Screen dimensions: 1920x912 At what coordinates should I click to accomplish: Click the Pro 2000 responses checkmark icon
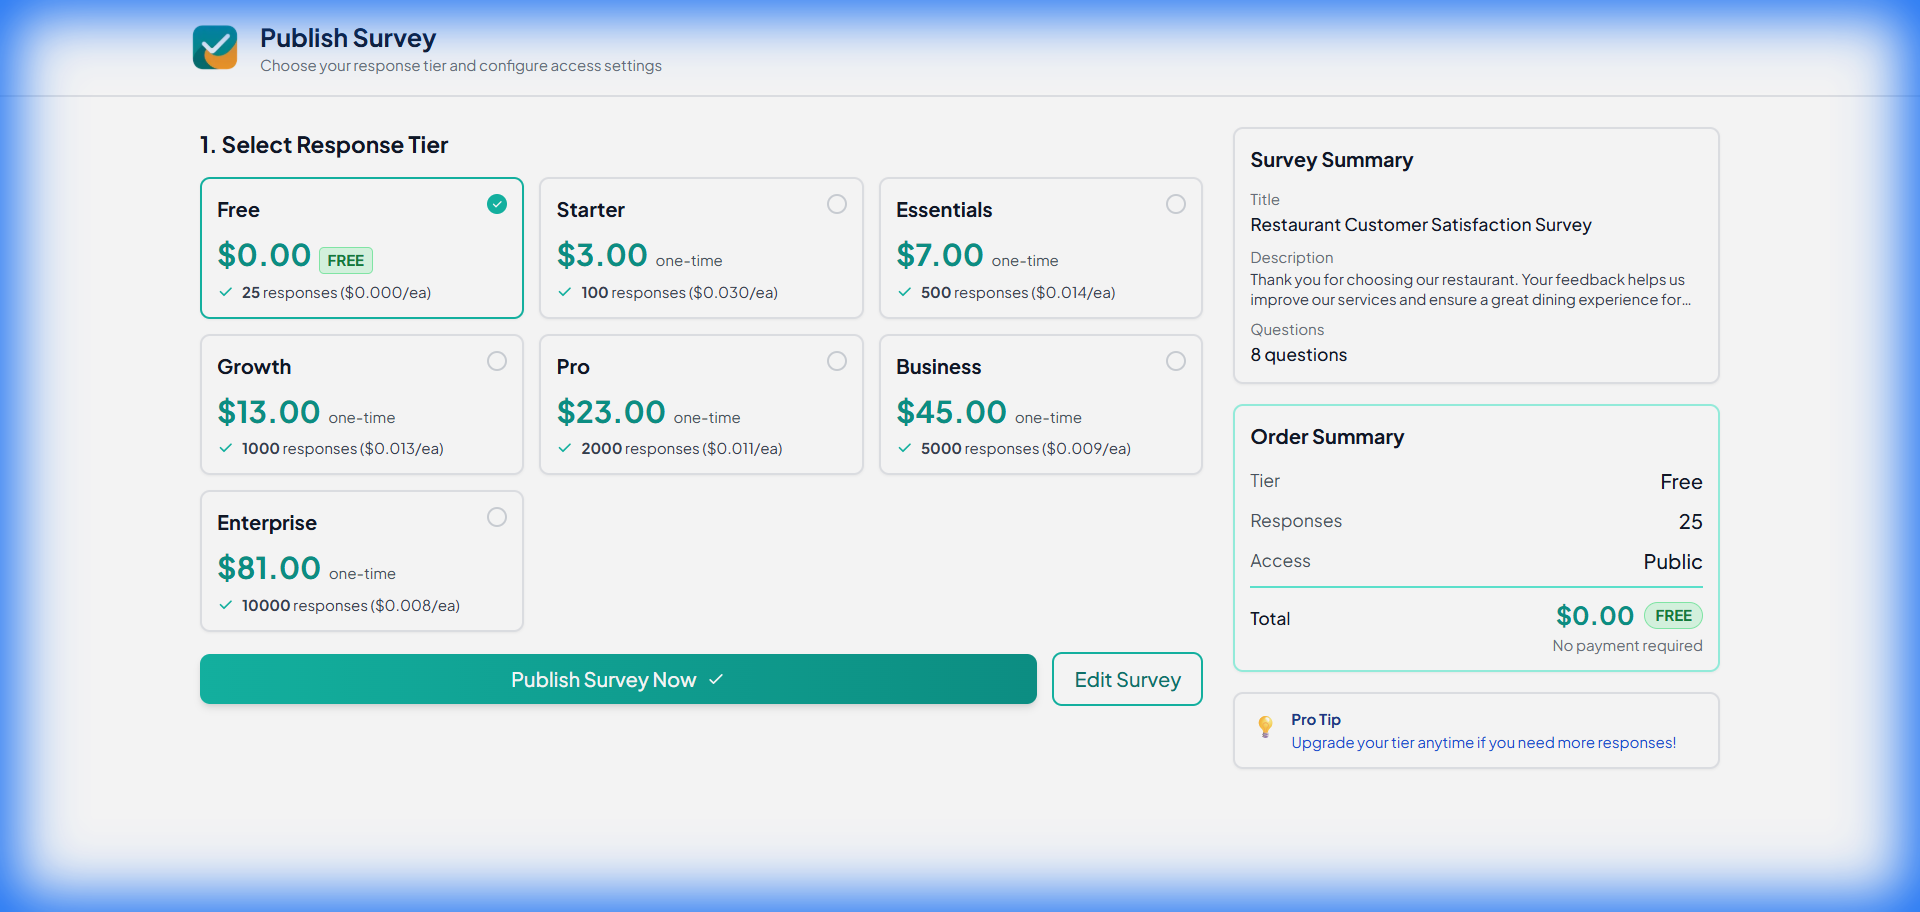(x=565, y=448)
